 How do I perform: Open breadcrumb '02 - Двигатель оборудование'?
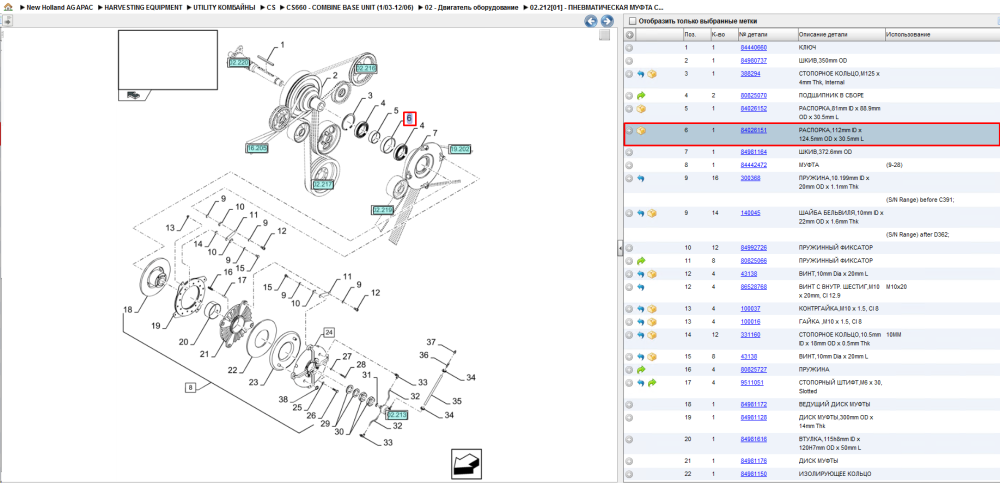point(473,7)
